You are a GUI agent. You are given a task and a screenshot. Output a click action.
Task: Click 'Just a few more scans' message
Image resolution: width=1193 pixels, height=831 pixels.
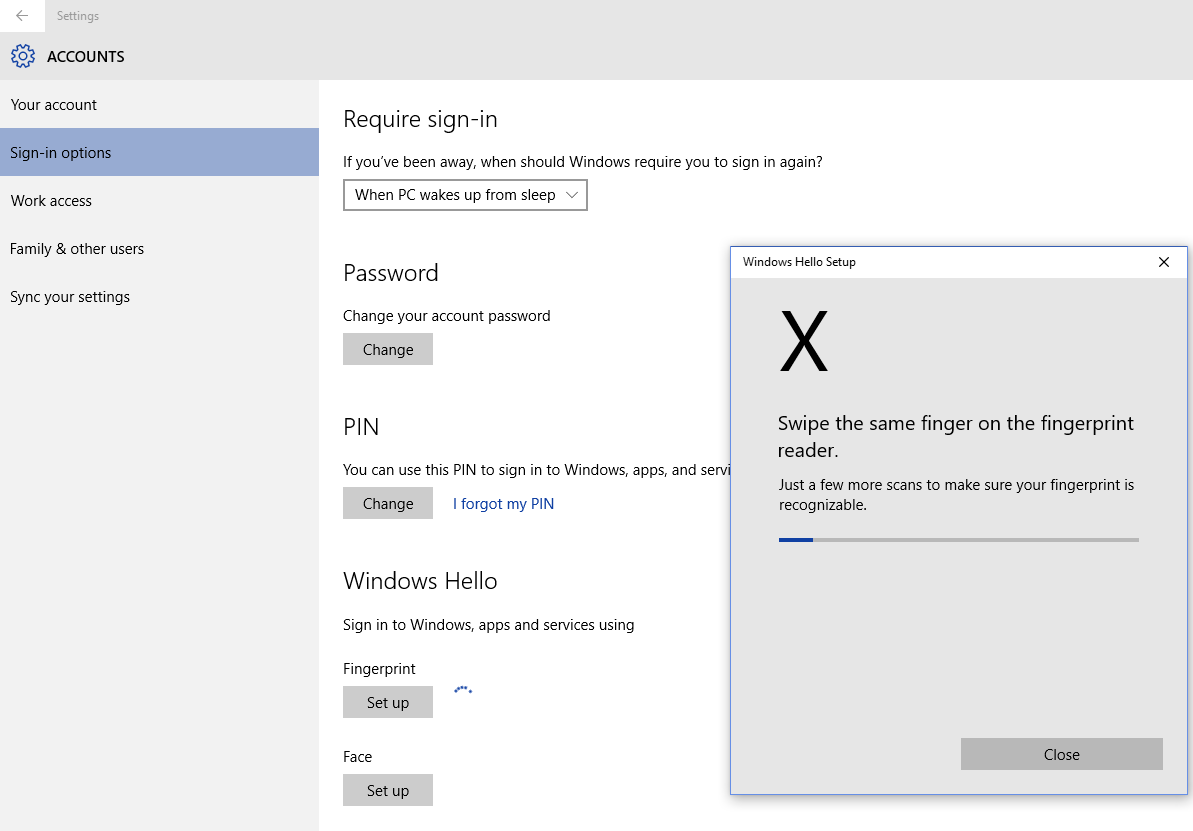coord(956,495)
